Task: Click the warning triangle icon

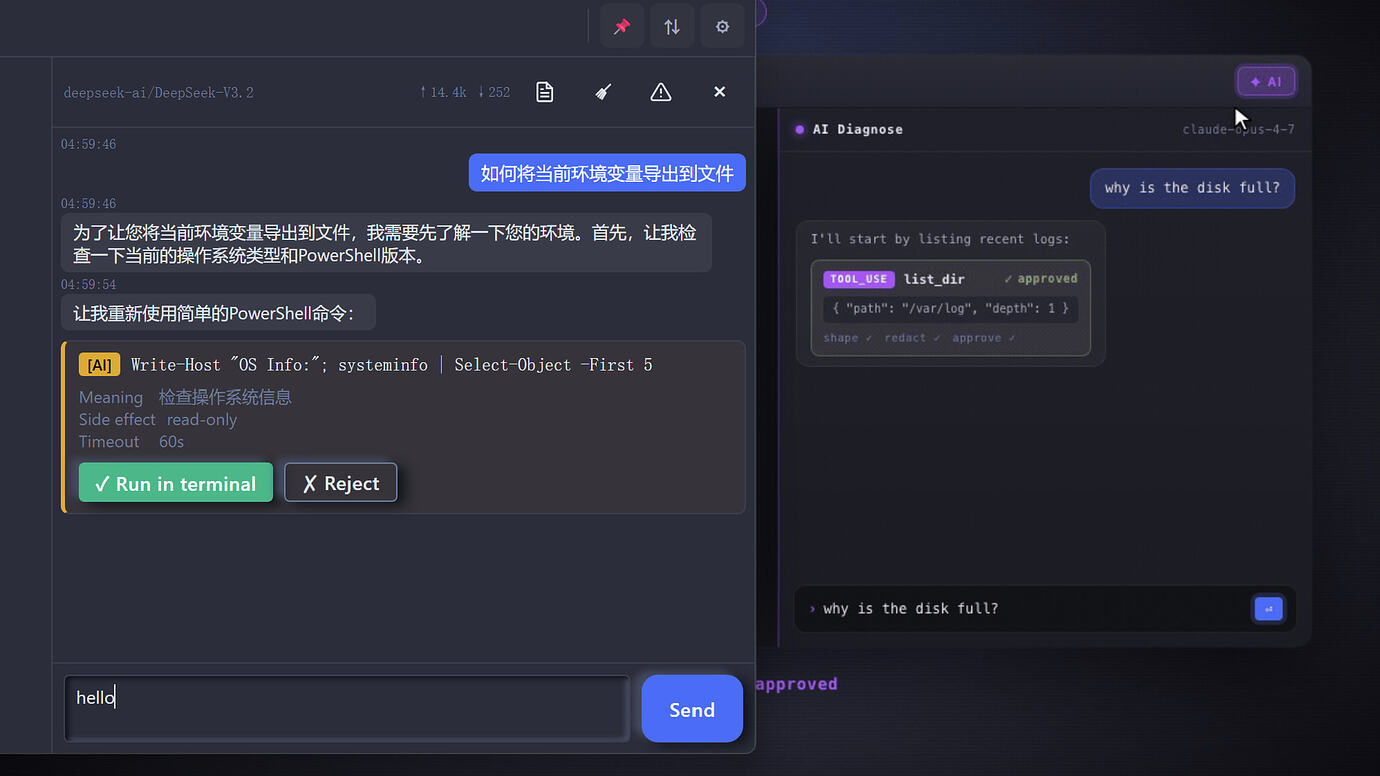Action: point(661,92)
